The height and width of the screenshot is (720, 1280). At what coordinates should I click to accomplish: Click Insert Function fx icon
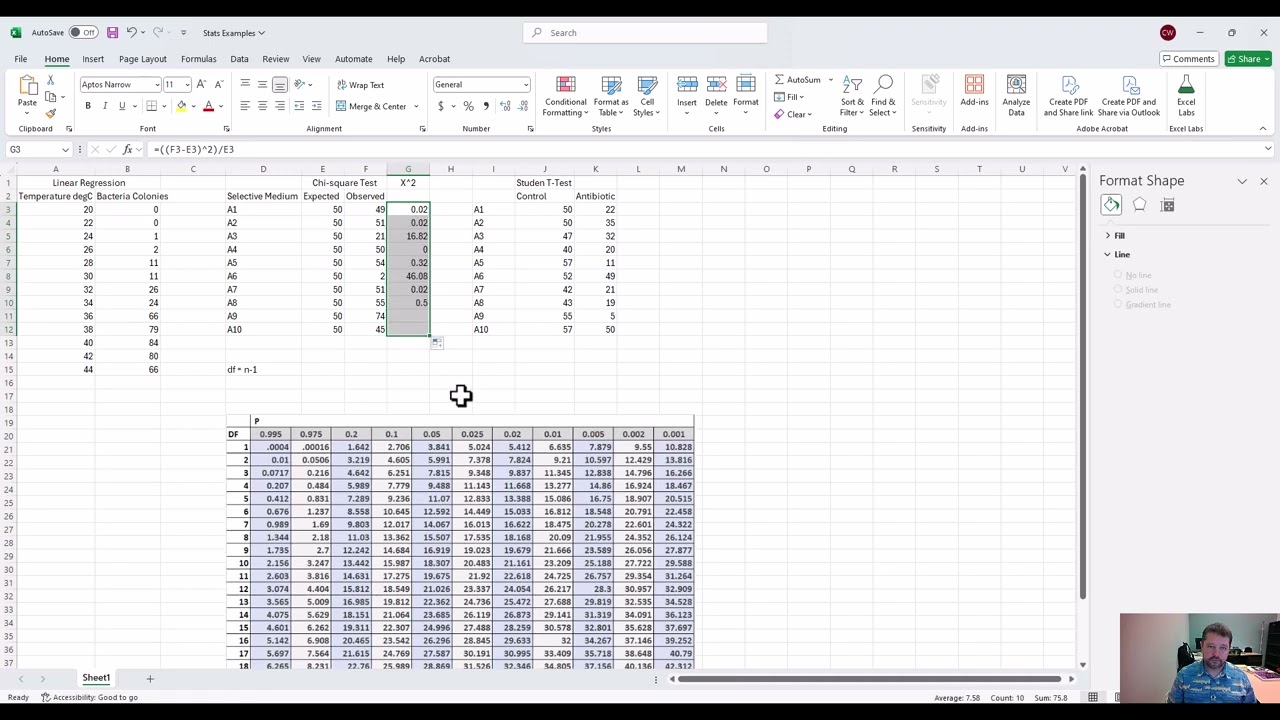[127, 149]
